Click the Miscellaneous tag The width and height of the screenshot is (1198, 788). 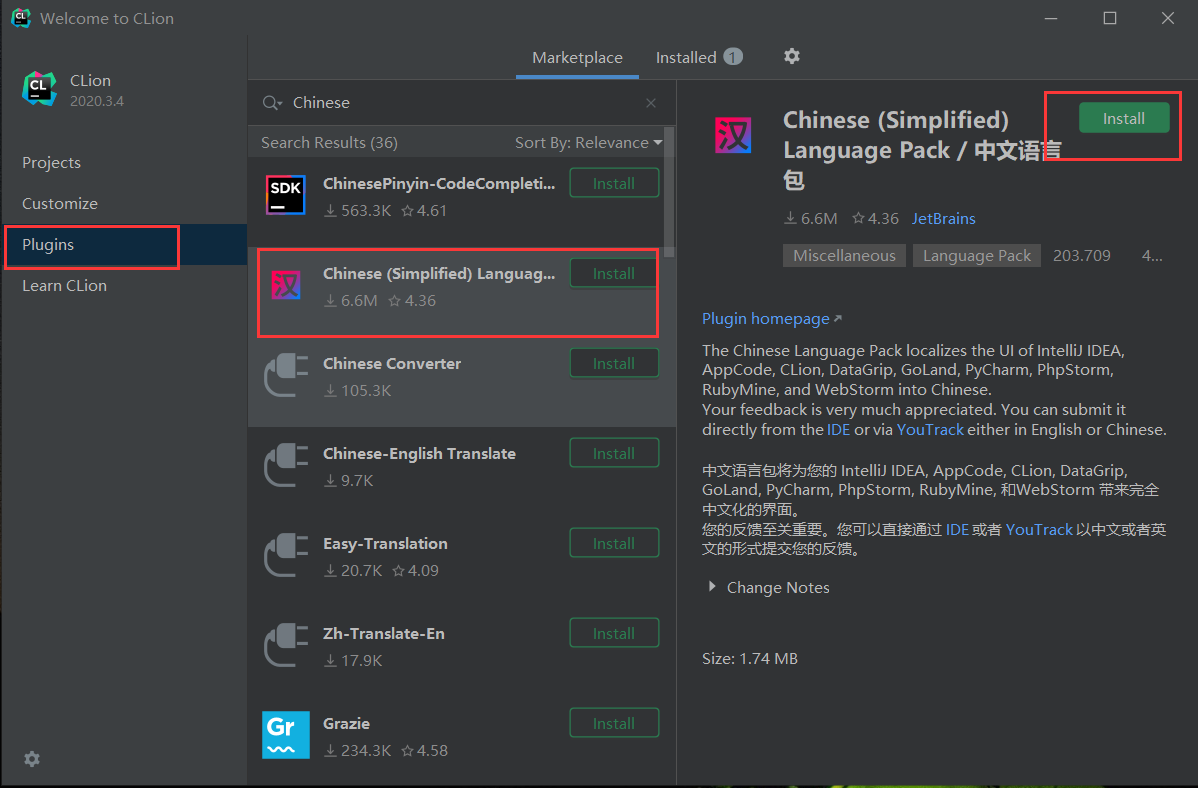point(844,255)
